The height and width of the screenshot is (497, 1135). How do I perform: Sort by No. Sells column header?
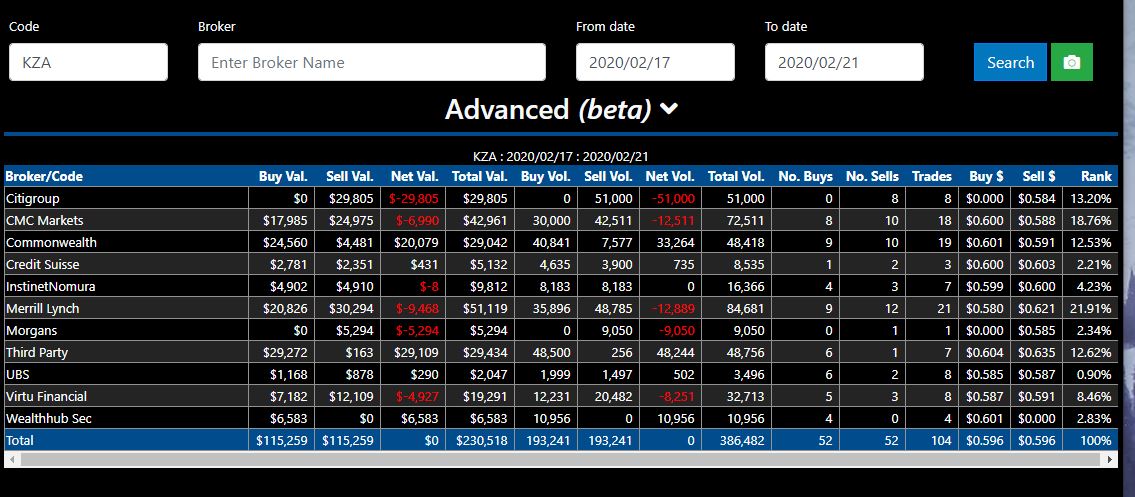(872, 176)
